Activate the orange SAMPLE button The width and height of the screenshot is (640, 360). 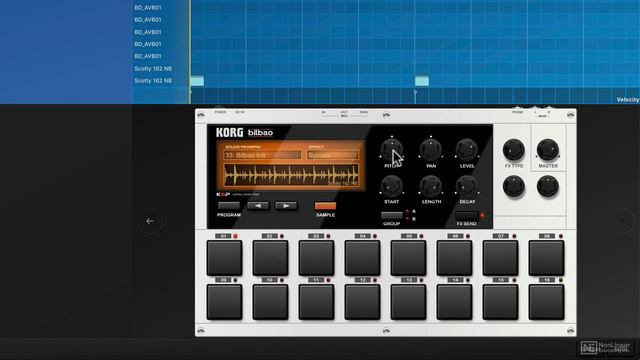coord(325,206)
